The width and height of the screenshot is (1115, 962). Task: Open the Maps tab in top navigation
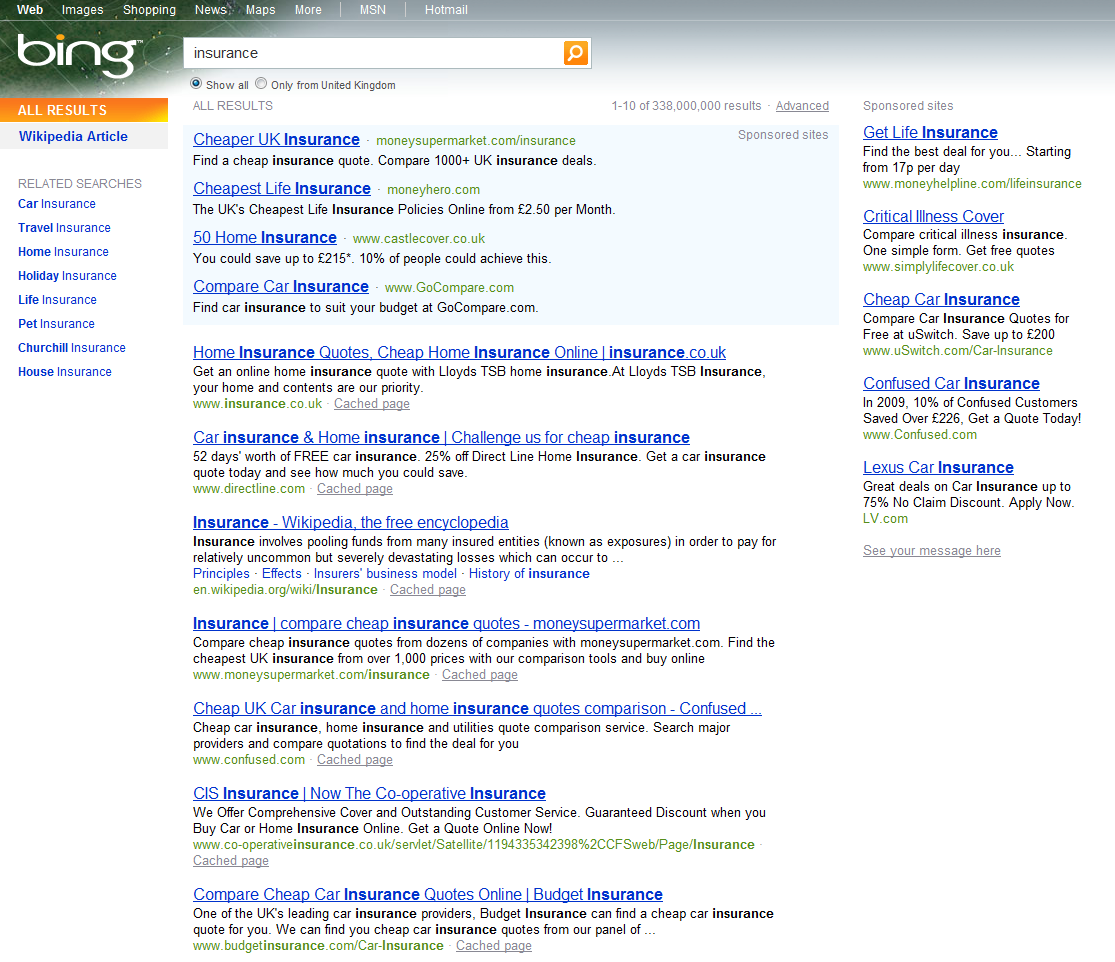[260, 10]
